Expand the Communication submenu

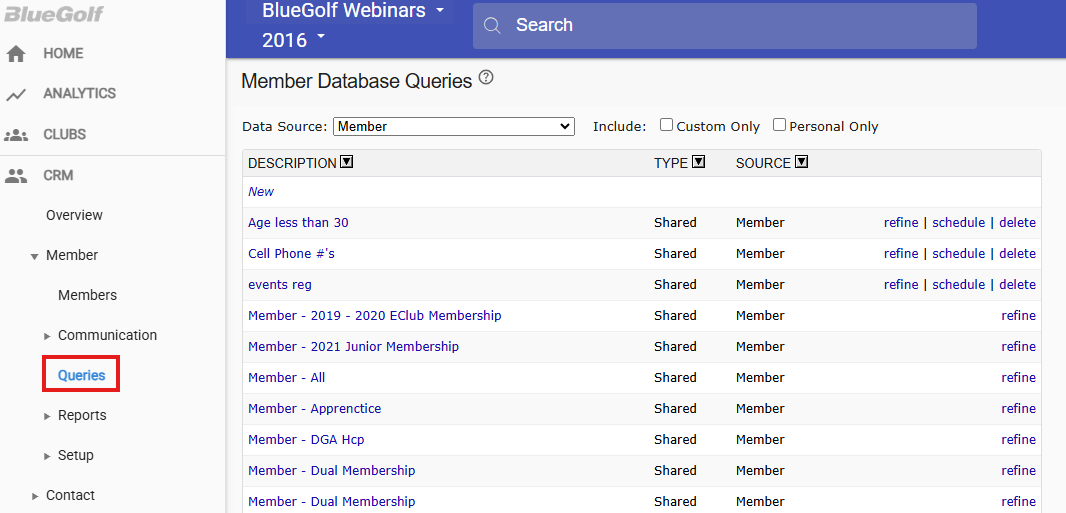click(47, 336)
